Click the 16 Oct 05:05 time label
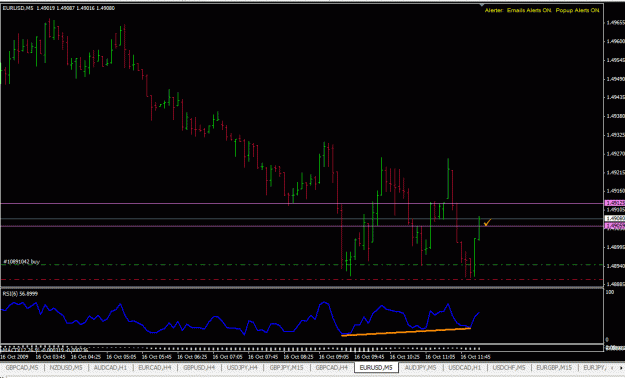The image size is (625, 378). pyautogui.click(x=121, y=357)
